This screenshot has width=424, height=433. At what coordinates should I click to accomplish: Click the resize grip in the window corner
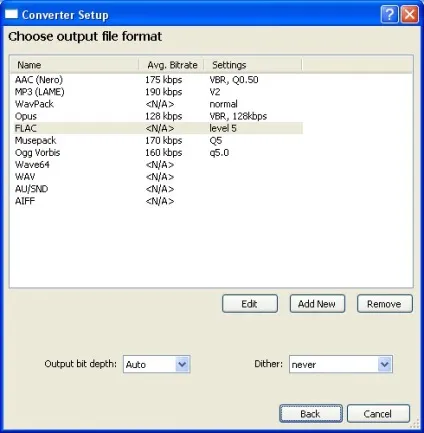pyautogui.click(x=415, y=424)
